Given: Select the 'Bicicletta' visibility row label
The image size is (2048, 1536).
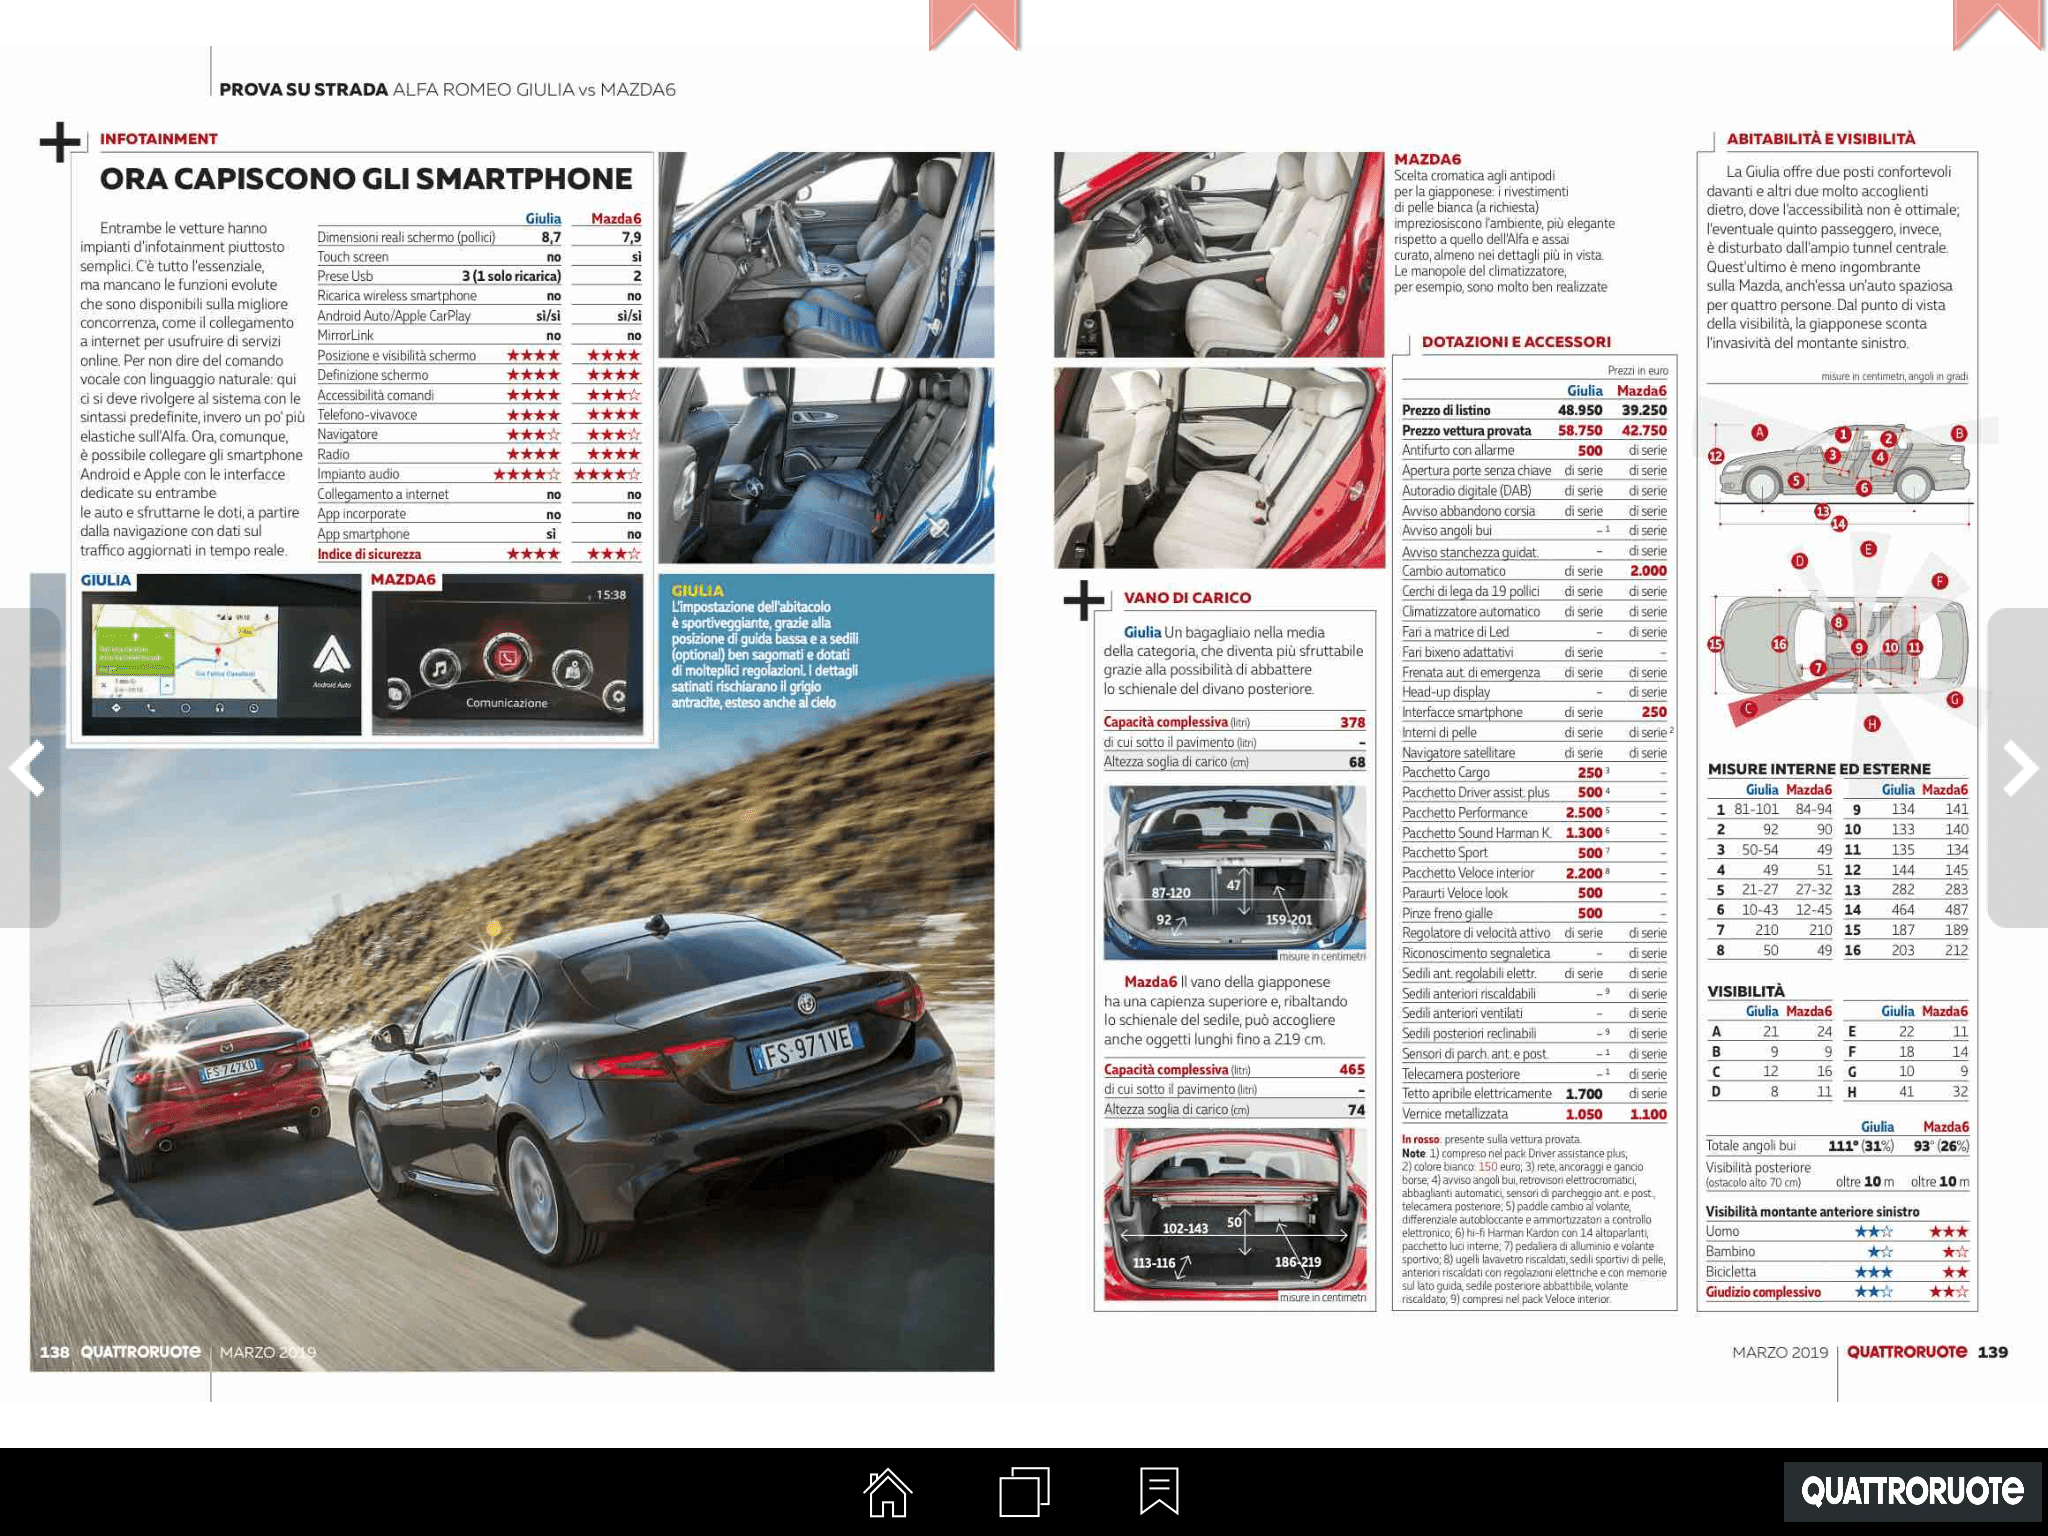Looking at the screenshot, I should tap(1731, 1272).
